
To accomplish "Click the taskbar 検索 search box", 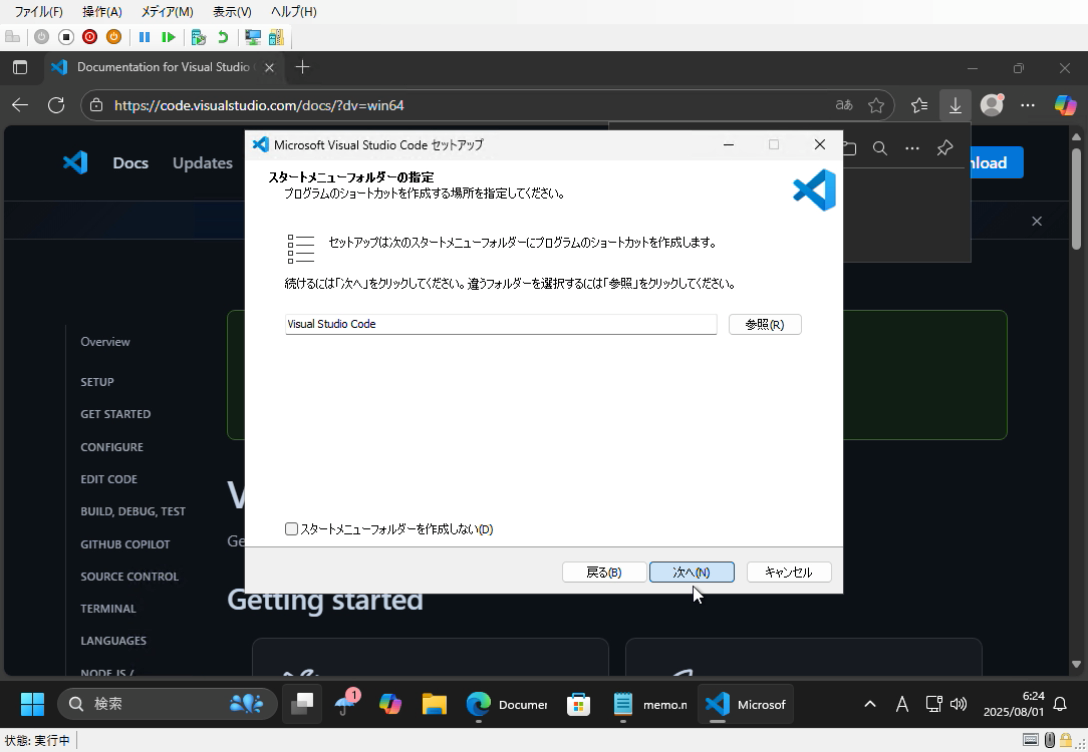I will coord(167,704).
